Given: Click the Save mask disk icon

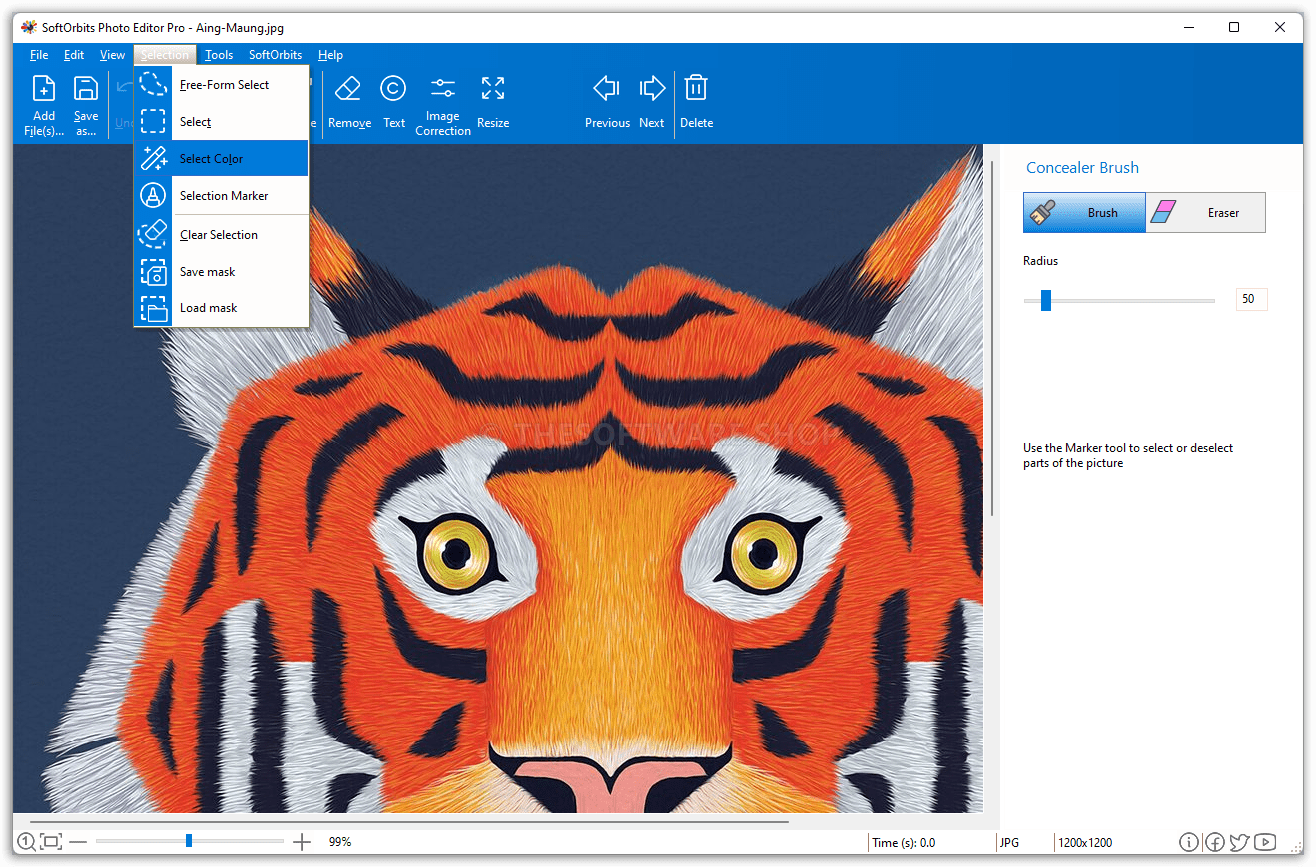Looking at the screenshot, I should click(x=153, y=271).
